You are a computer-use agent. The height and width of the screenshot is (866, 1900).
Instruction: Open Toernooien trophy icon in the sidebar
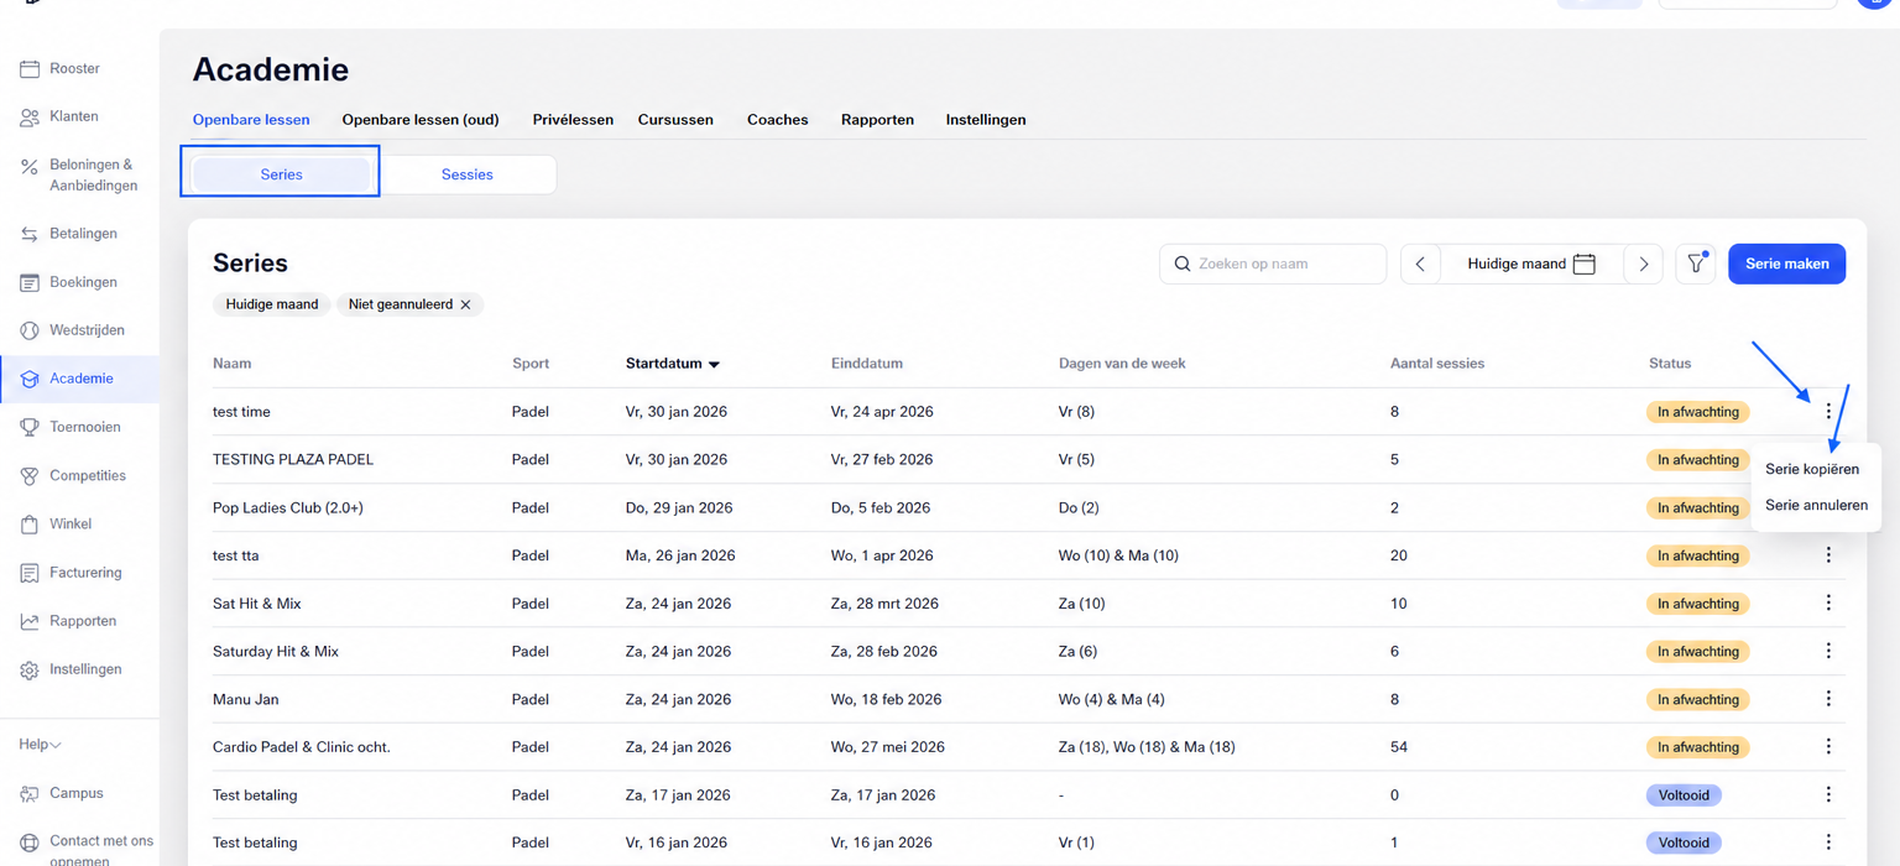[30, 427]
